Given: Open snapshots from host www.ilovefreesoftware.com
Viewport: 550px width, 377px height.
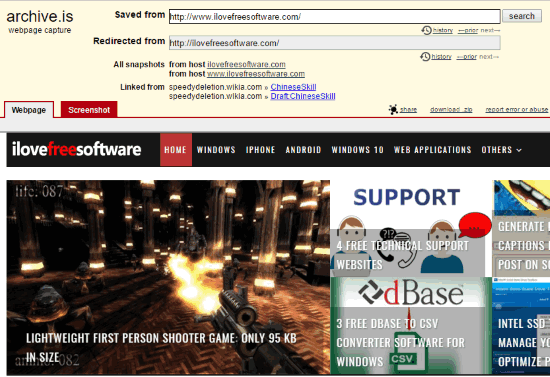Looking at the screenshot, I should (x=256, y=74).
